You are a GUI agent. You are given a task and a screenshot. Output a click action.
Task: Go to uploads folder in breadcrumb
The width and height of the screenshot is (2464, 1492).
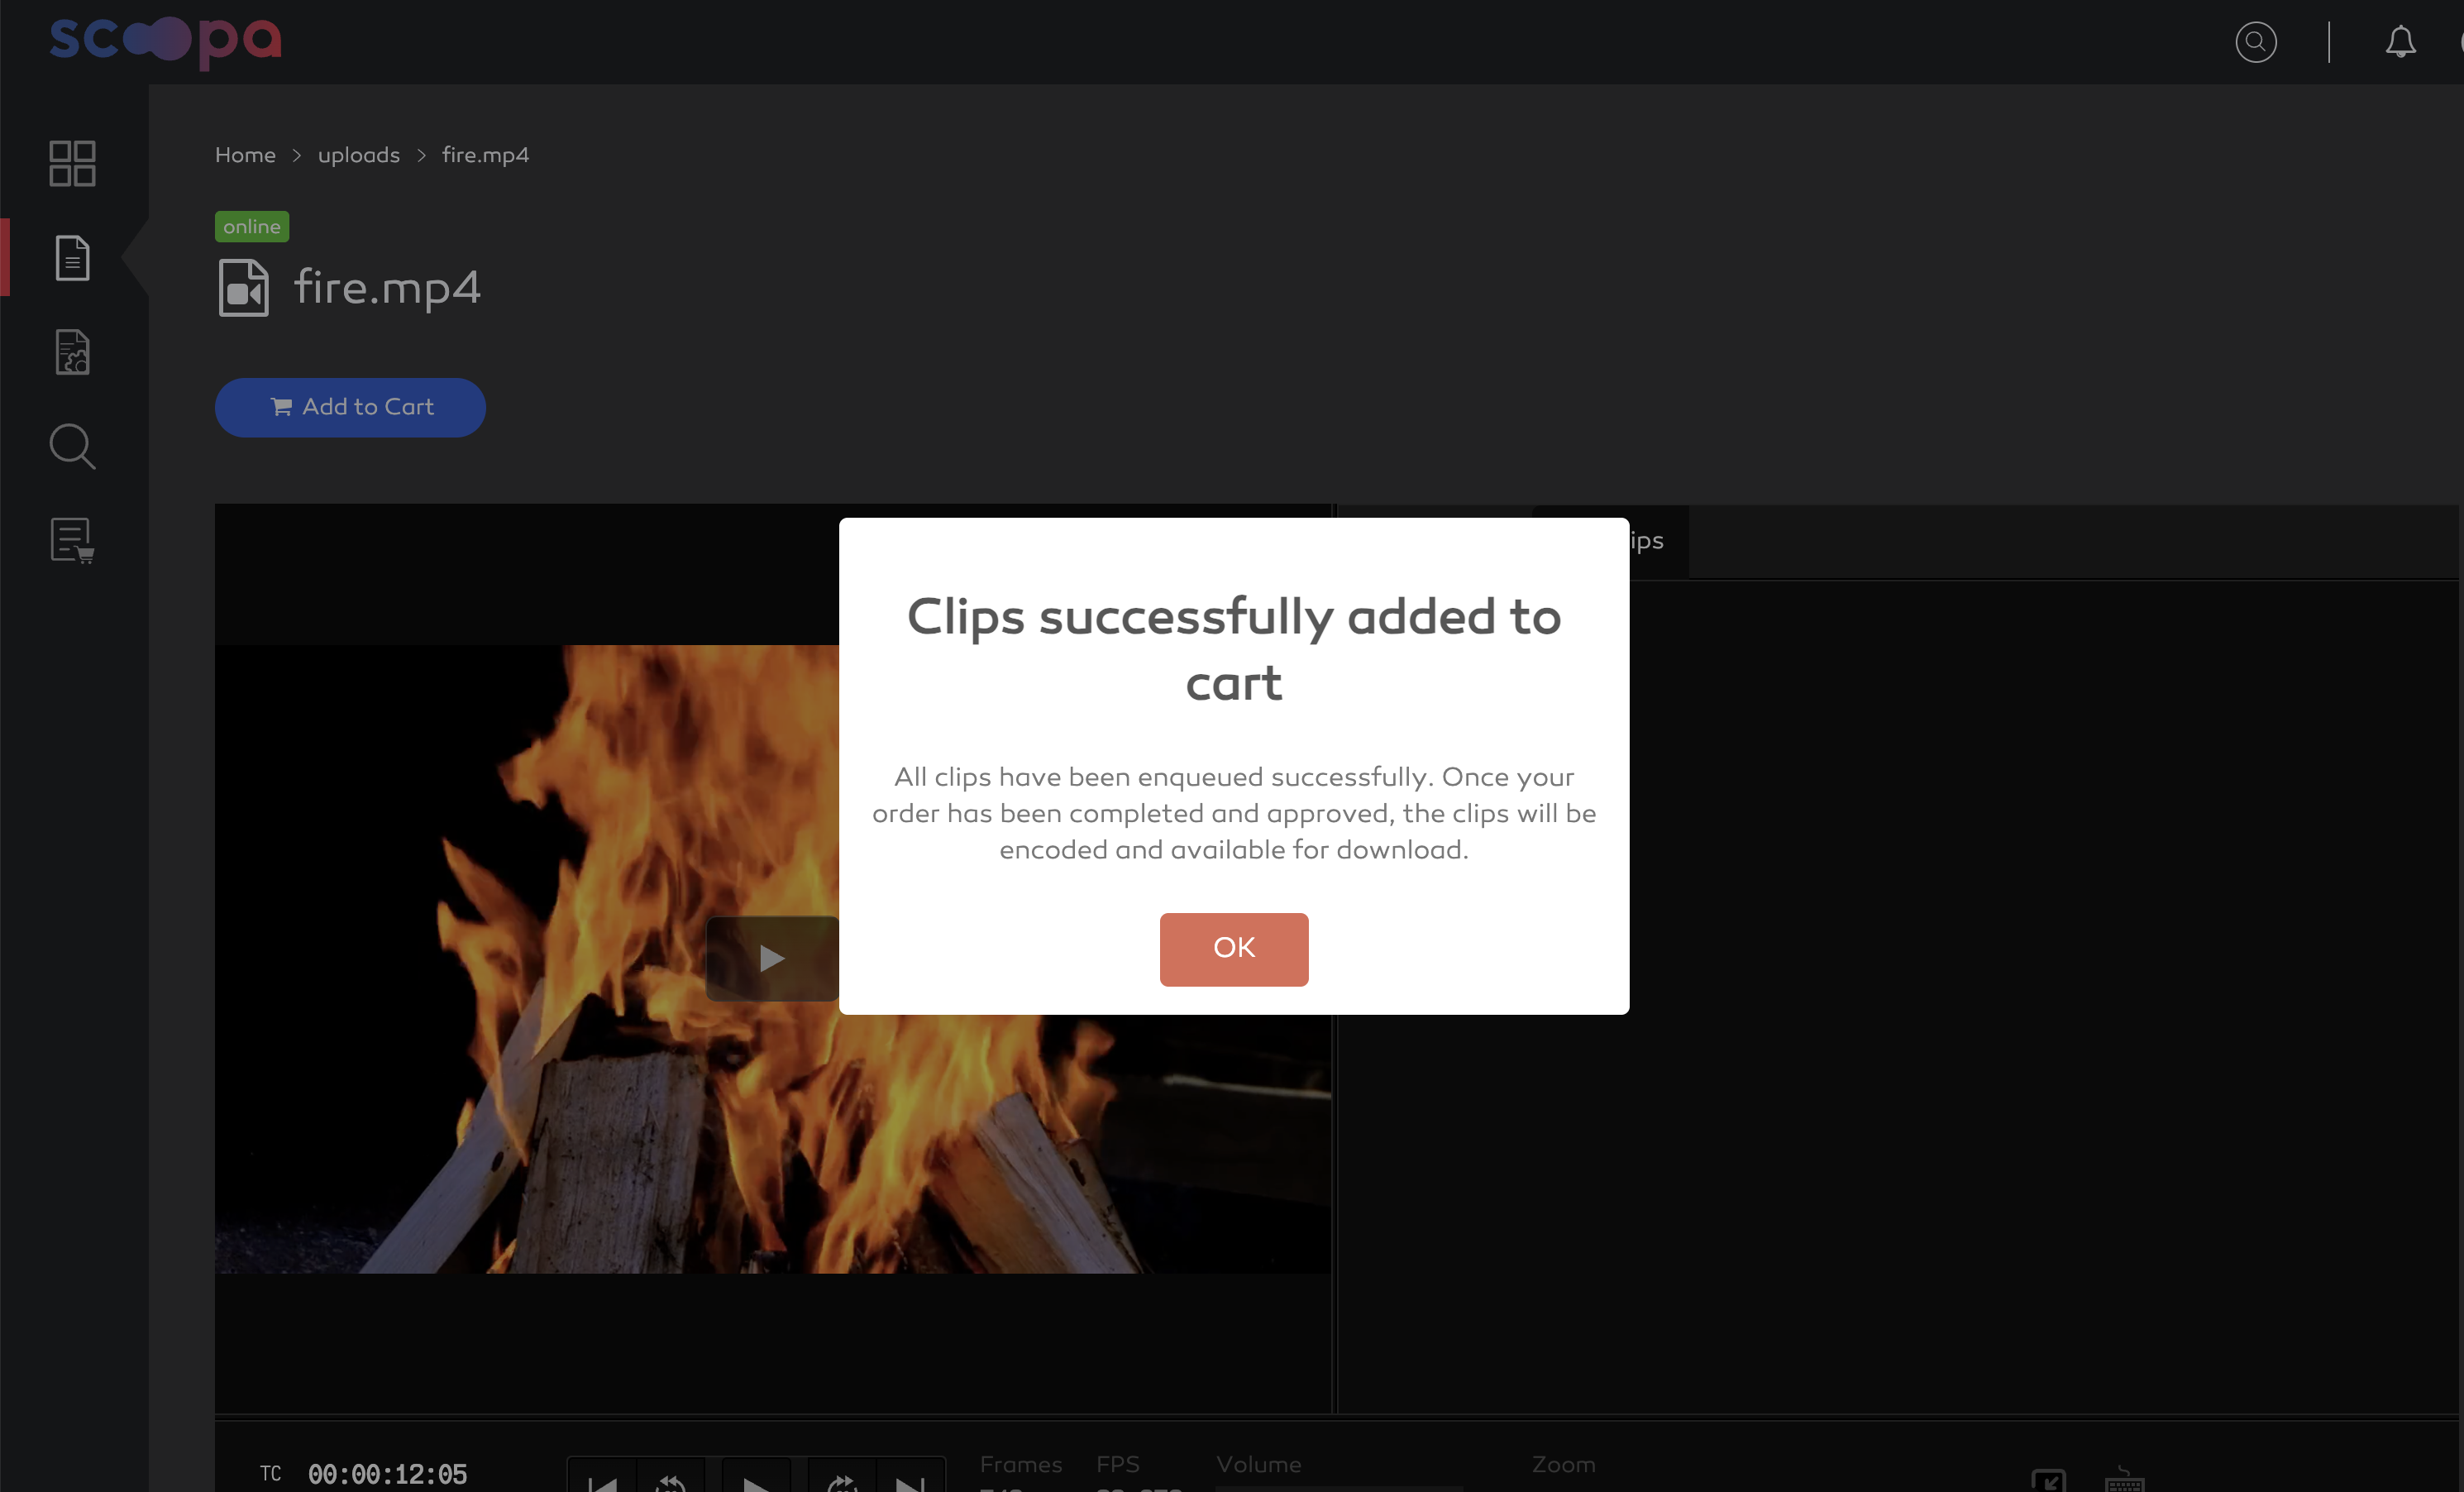tap(358, 155)
